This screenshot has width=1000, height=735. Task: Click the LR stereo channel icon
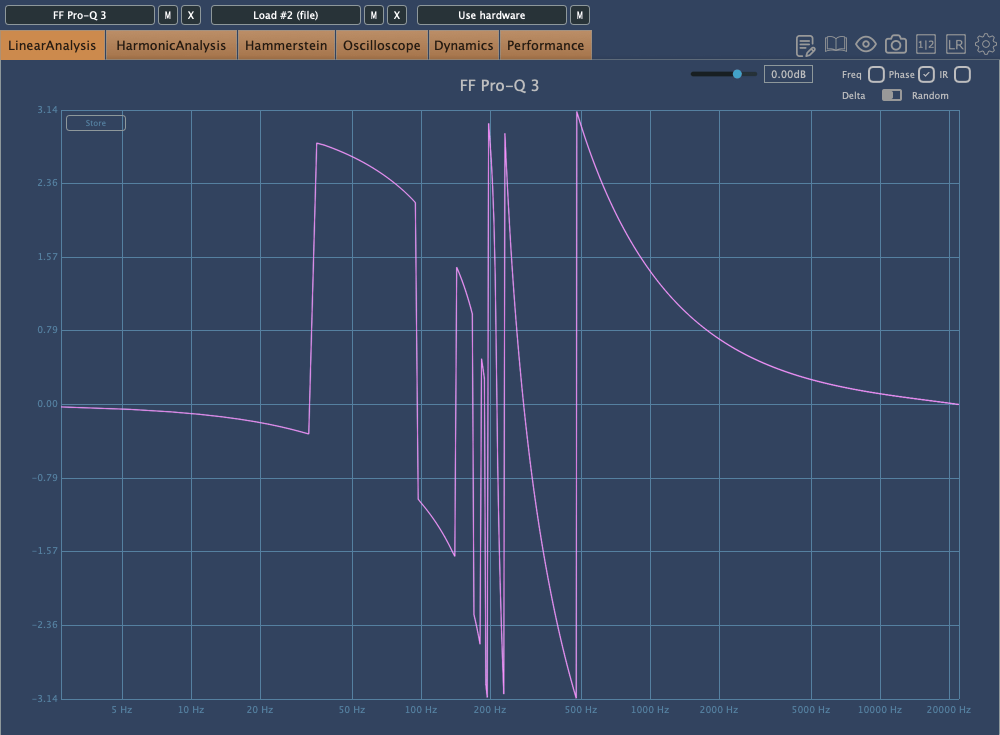coord(956,45)
